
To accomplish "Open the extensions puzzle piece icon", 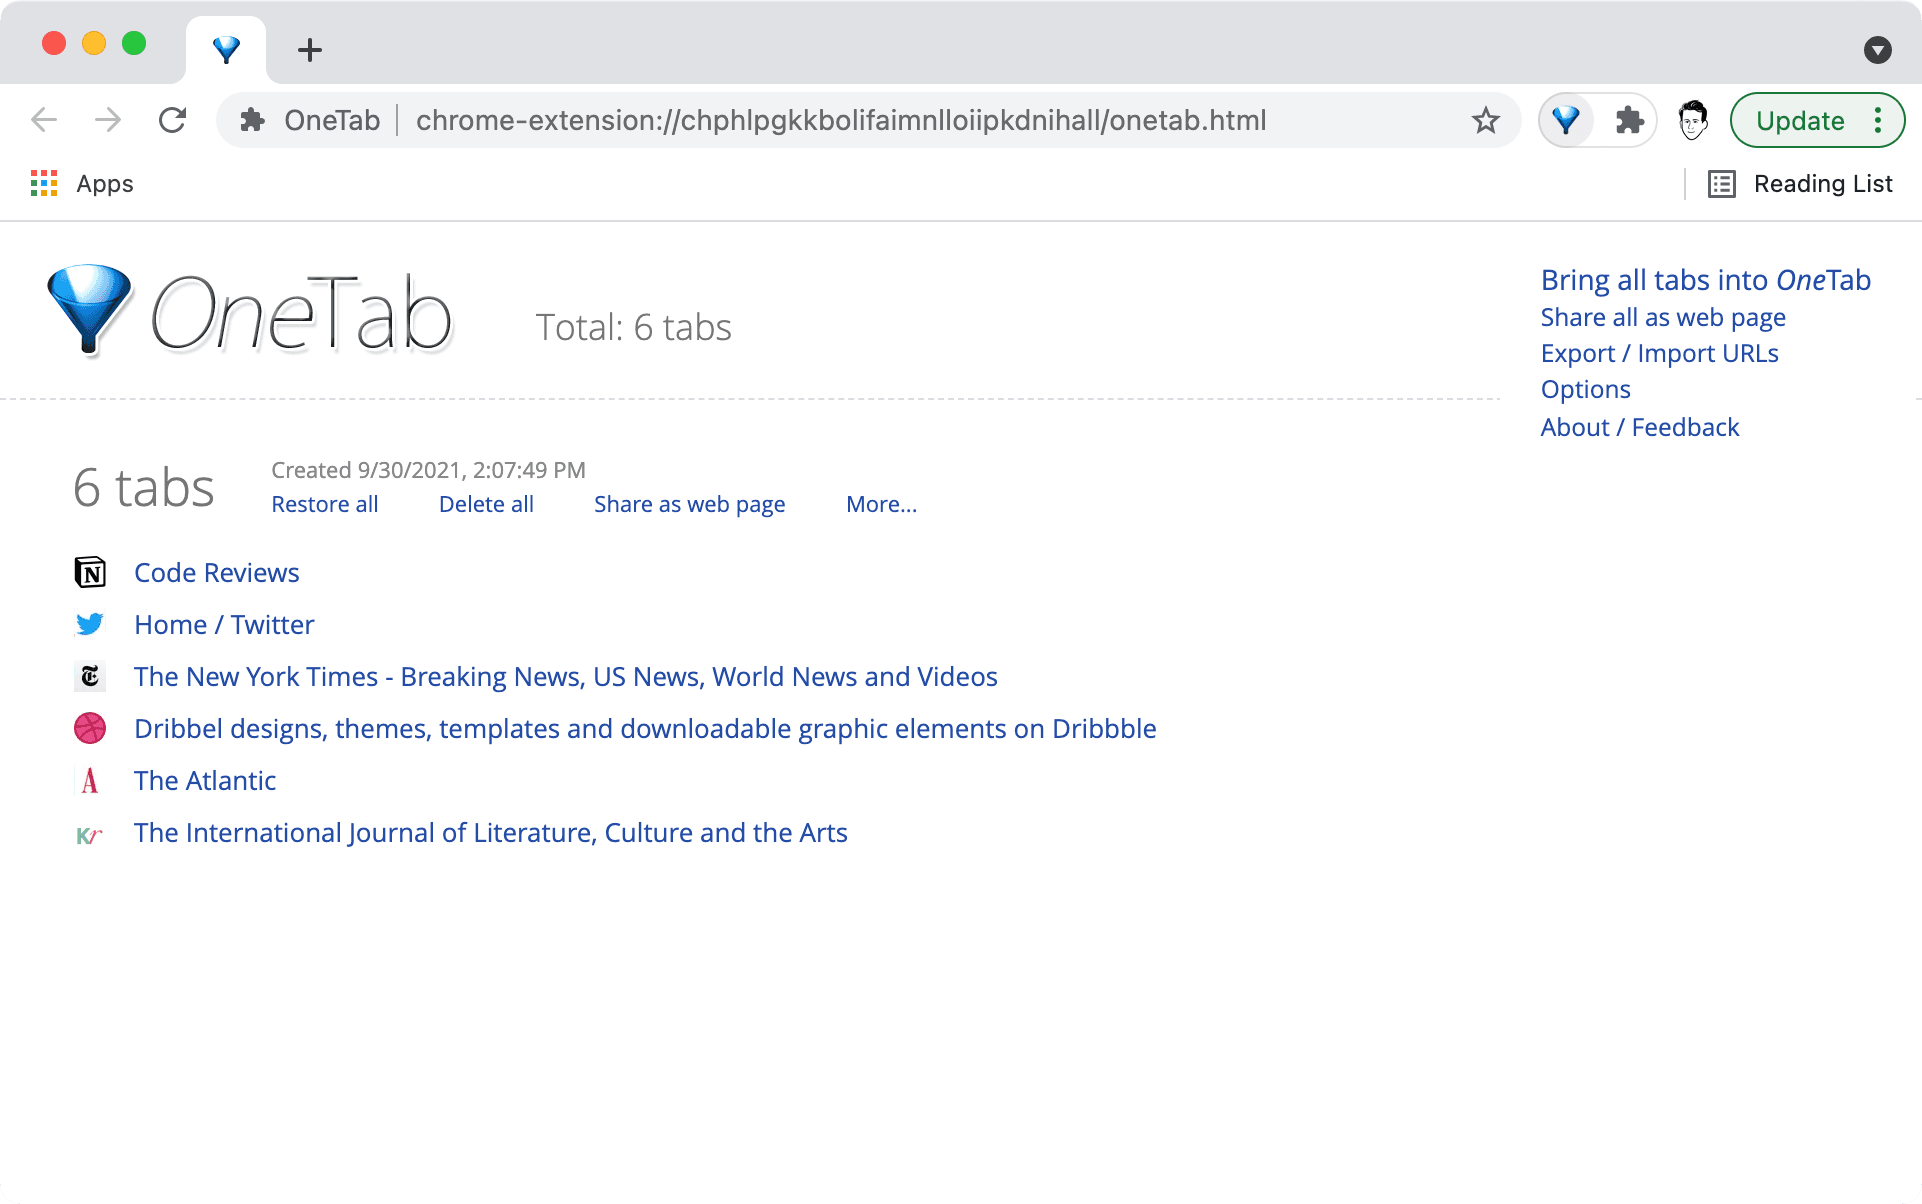I will click(x=1628, y=120).
